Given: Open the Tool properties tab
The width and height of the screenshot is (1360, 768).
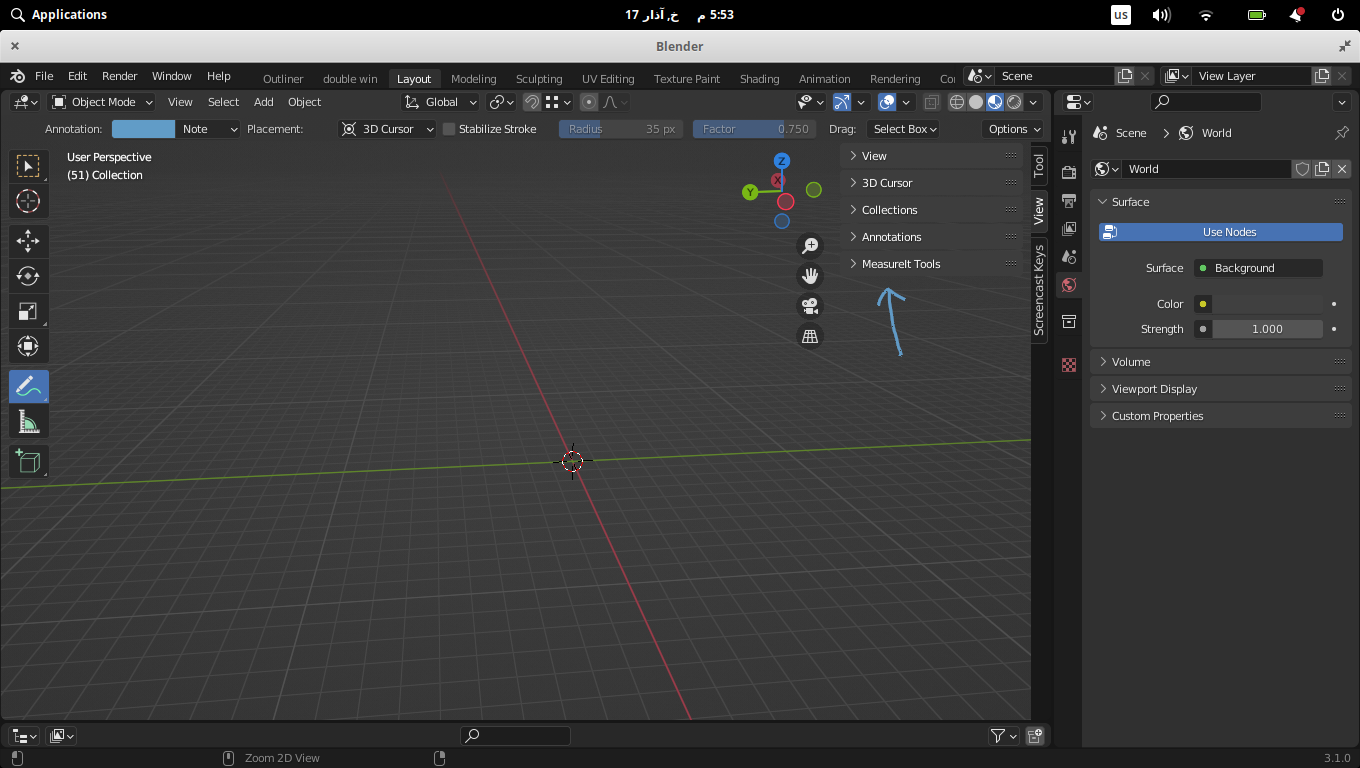Looking at the screenshot, I should coord(1069,137).
